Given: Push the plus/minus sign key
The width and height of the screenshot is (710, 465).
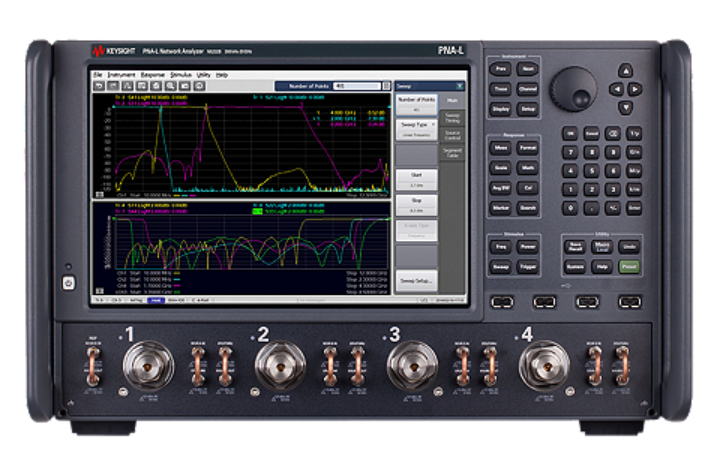Looking at the screenshot, I should click(x=613, y=208).
